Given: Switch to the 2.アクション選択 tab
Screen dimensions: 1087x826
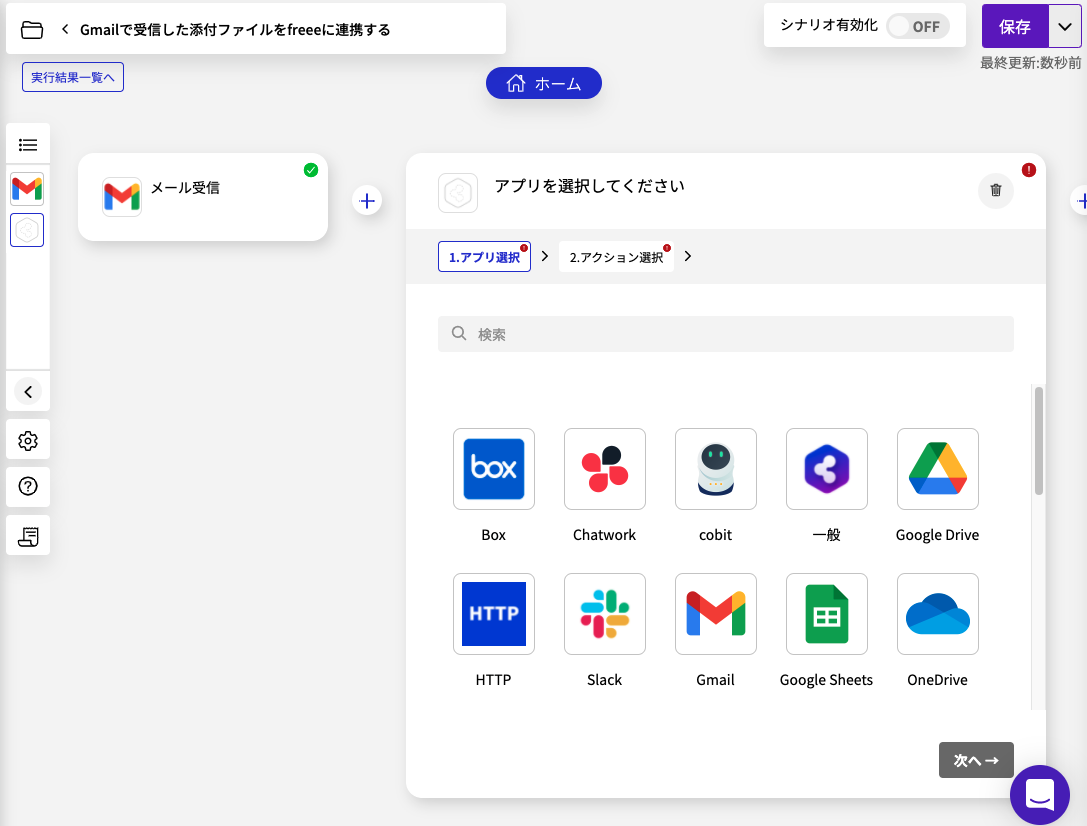Looking at the screenshot, I should 616,257.
